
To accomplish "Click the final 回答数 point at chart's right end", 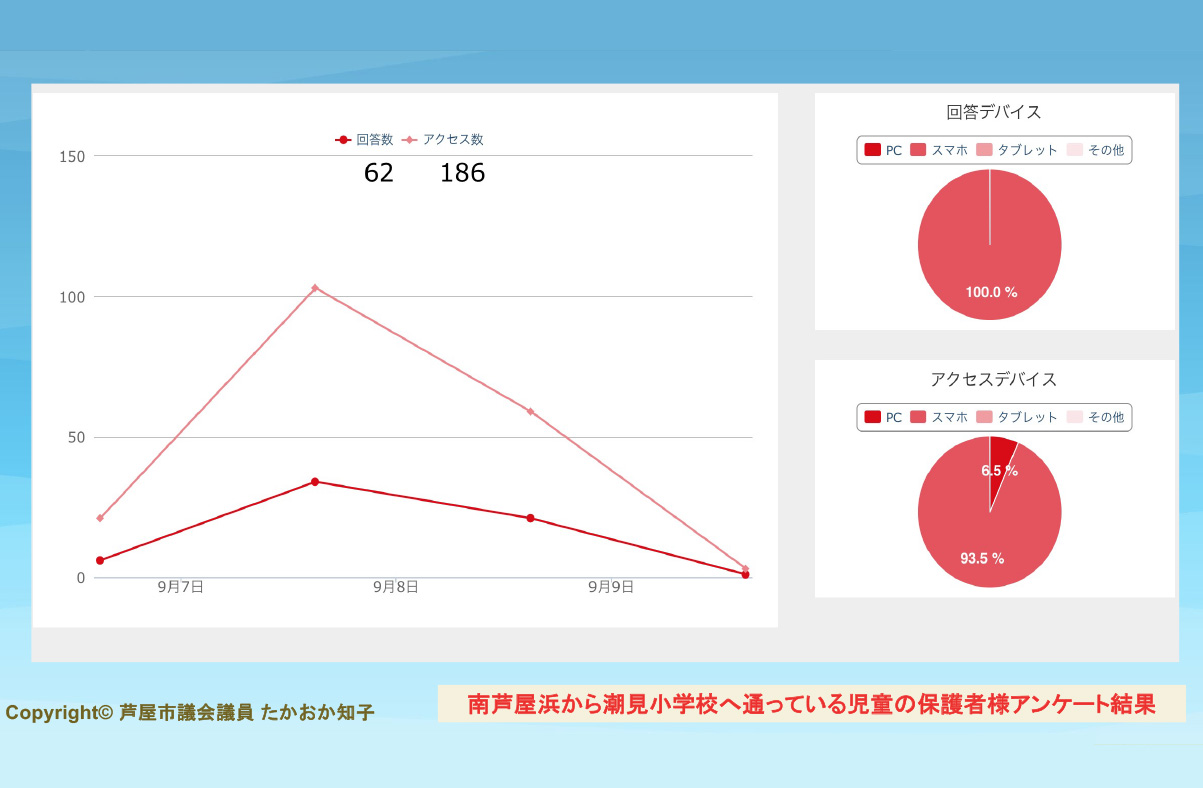I will (746, 574).
